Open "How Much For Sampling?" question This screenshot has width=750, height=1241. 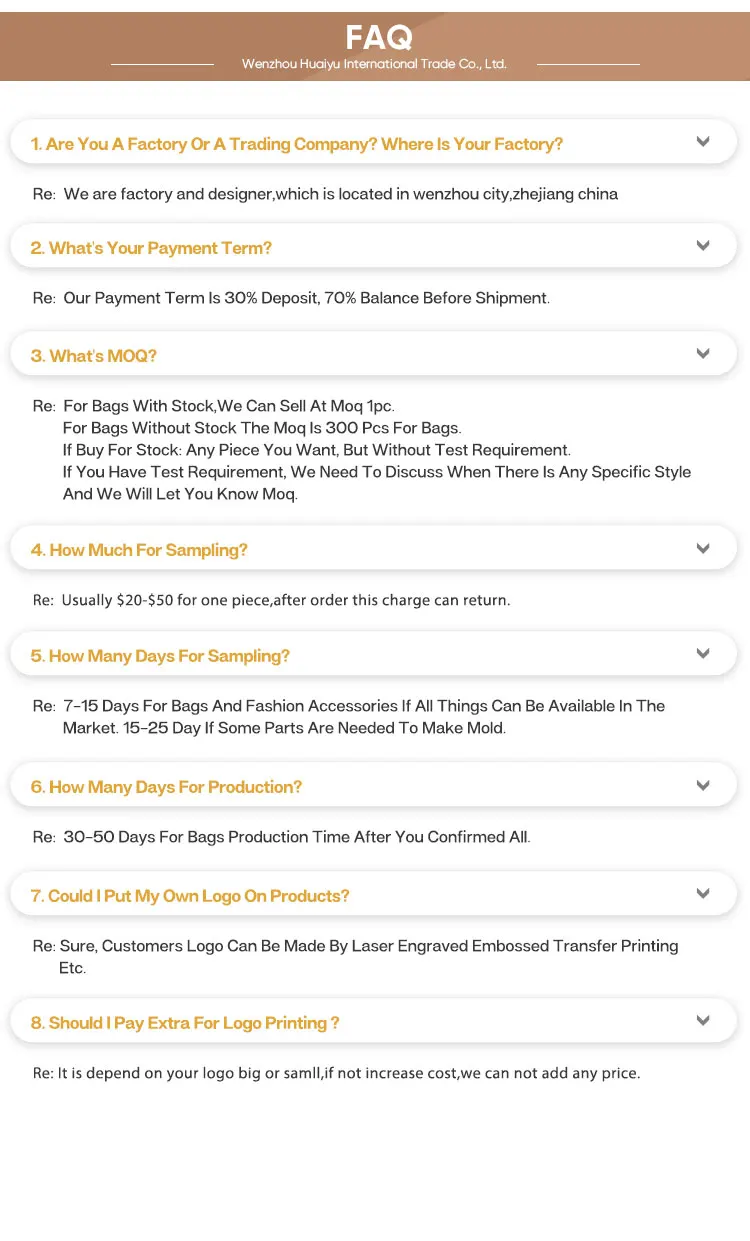[x=139, y=550]
